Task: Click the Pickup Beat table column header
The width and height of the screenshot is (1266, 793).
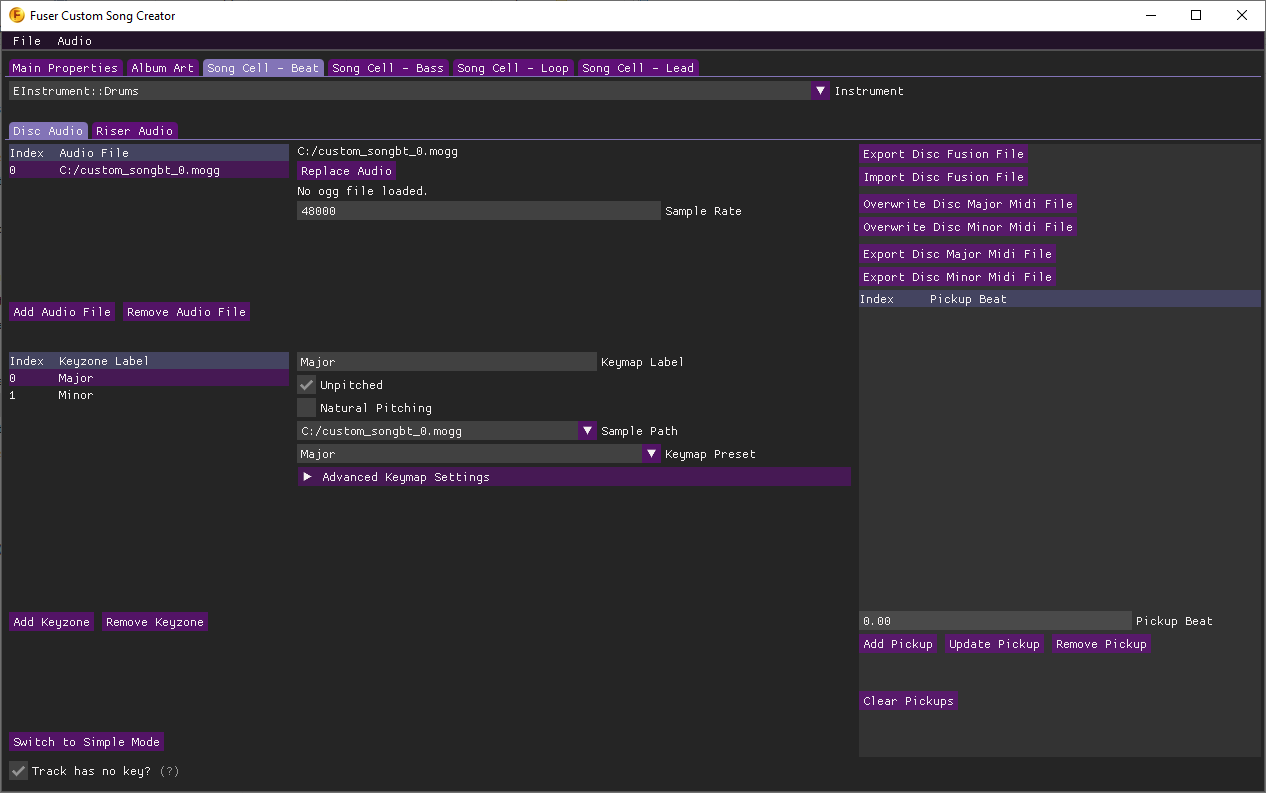Action: tap(968, 299)
